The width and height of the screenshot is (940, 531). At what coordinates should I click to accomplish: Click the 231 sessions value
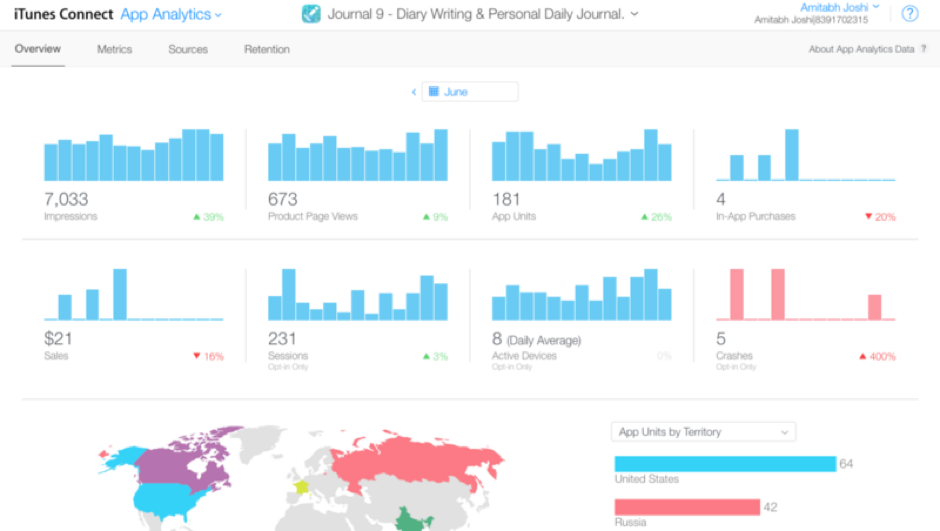coord(282,339)
